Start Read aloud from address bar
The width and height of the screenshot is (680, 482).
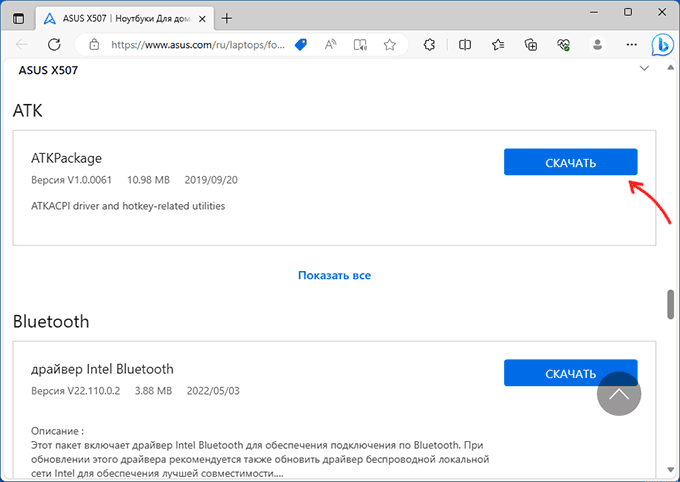coord(330,44)
